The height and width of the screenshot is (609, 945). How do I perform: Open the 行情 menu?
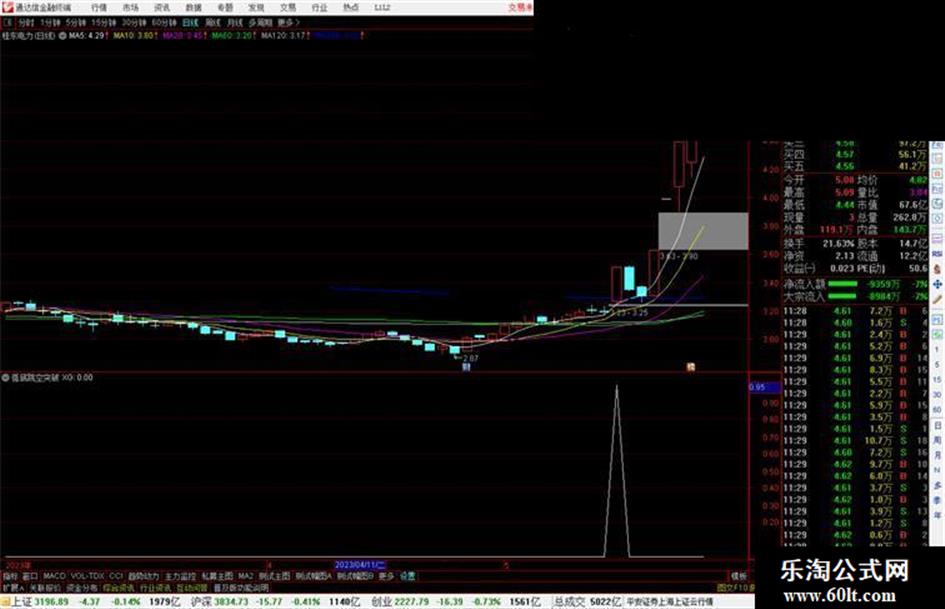pyautogui.click(x=99, y=8)
